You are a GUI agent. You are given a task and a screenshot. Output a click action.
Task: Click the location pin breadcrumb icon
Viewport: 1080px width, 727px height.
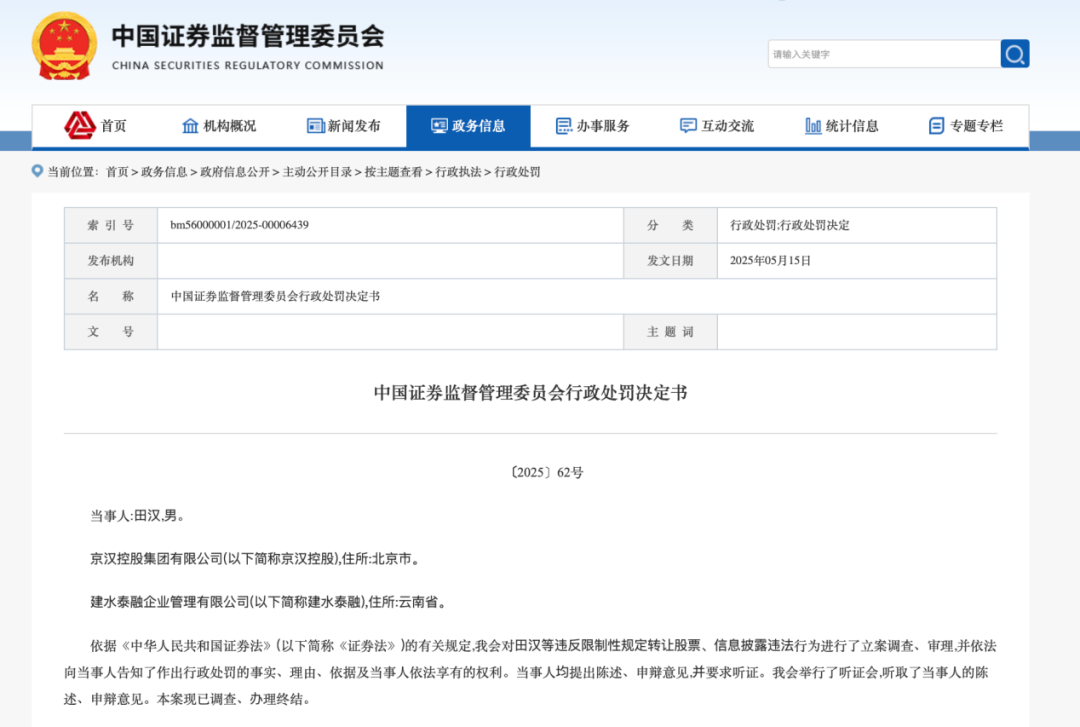38,171
